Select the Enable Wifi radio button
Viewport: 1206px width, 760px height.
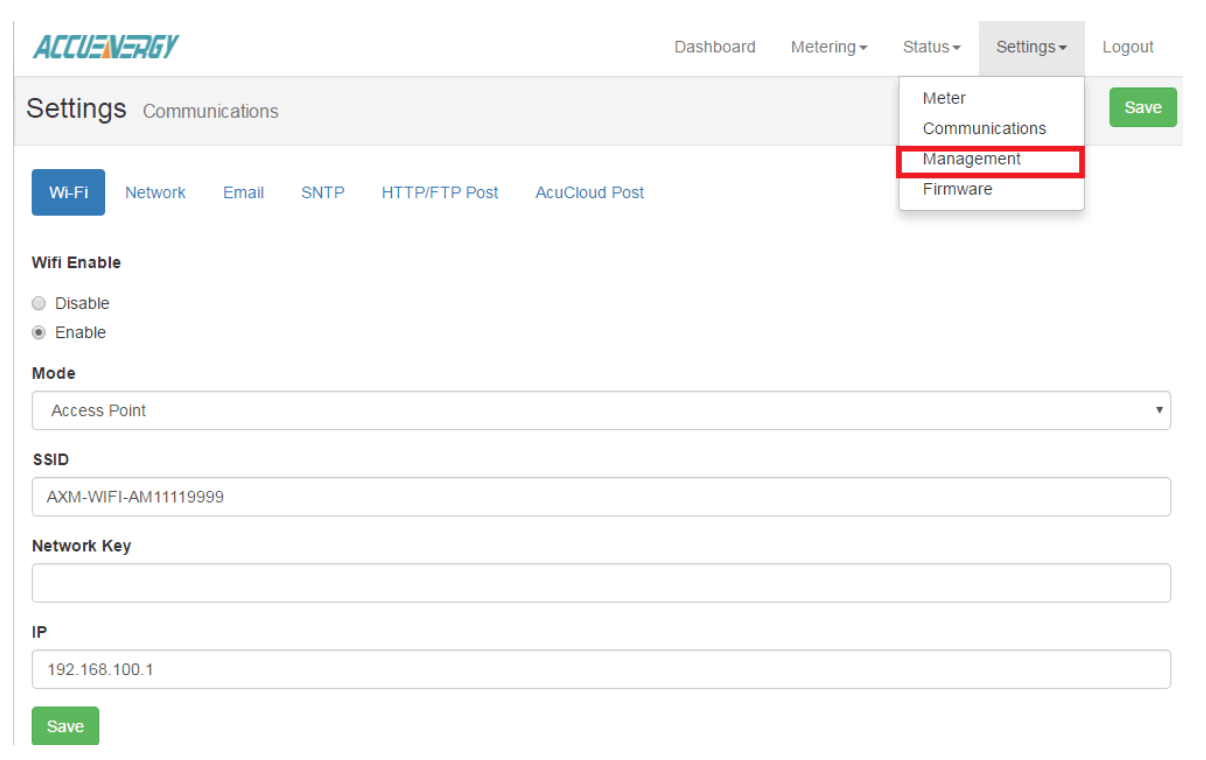tap(39, 332)
